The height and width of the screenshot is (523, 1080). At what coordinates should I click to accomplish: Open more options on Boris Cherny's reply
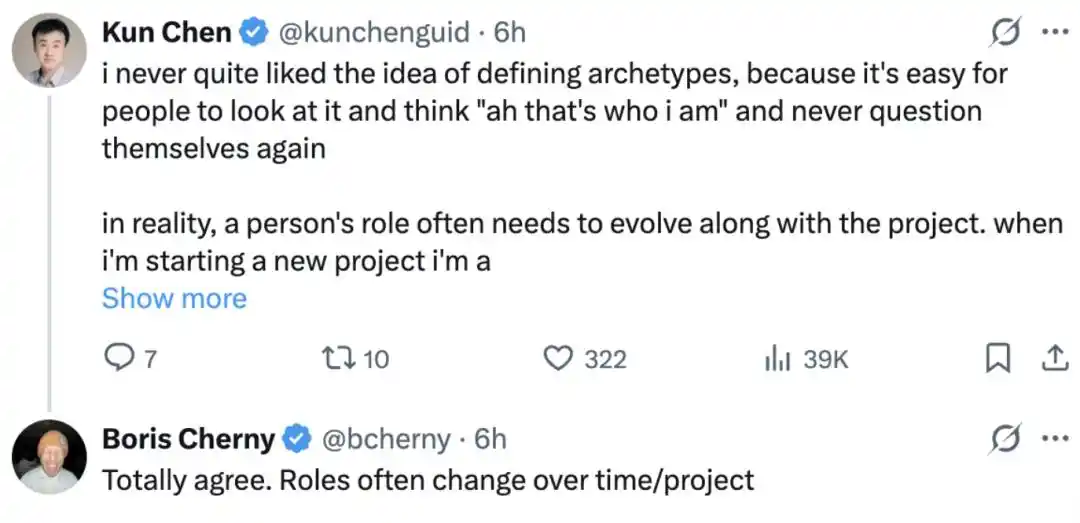point(1055,438)
